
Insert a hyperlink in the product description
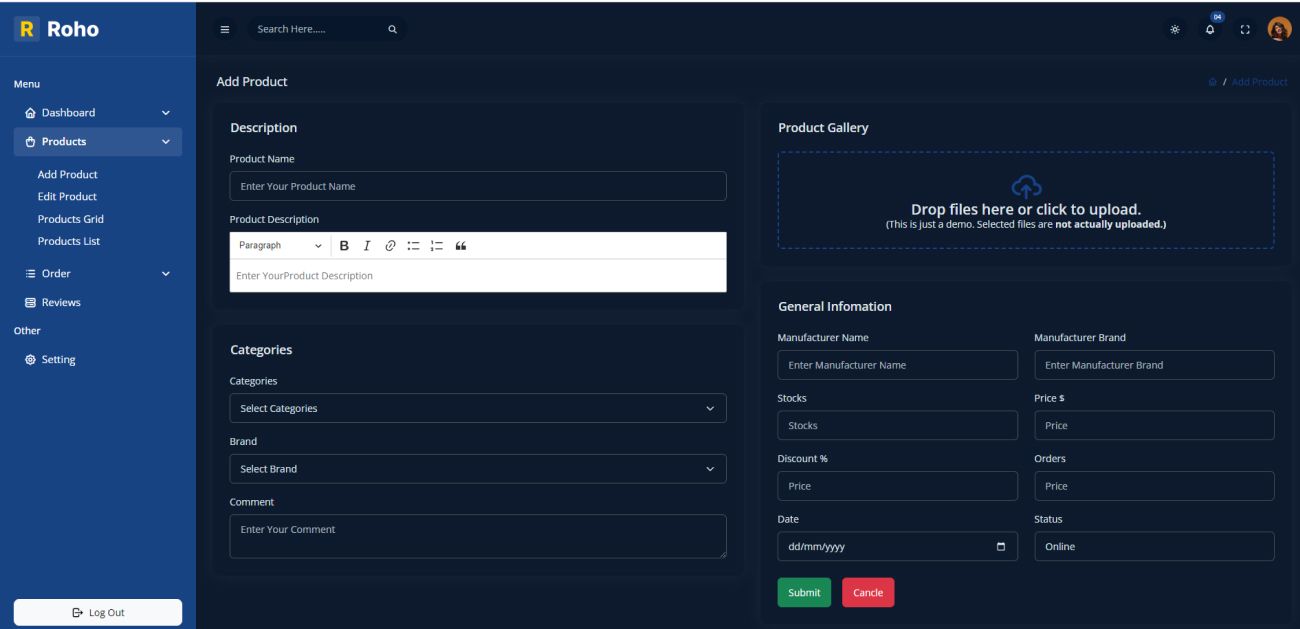tap(388, 246)
